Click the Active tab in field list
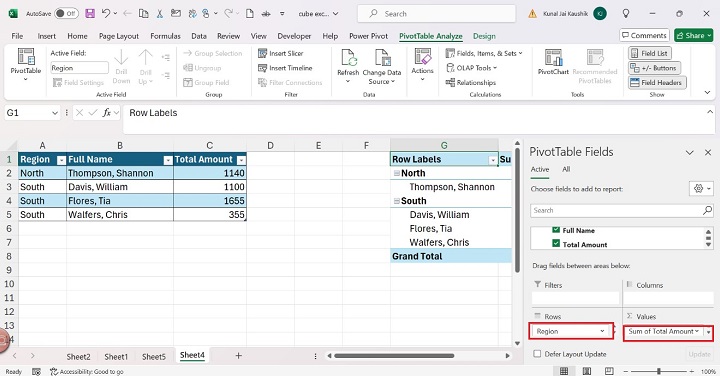Viewport: 720px width, 376px height. (540, 169)
